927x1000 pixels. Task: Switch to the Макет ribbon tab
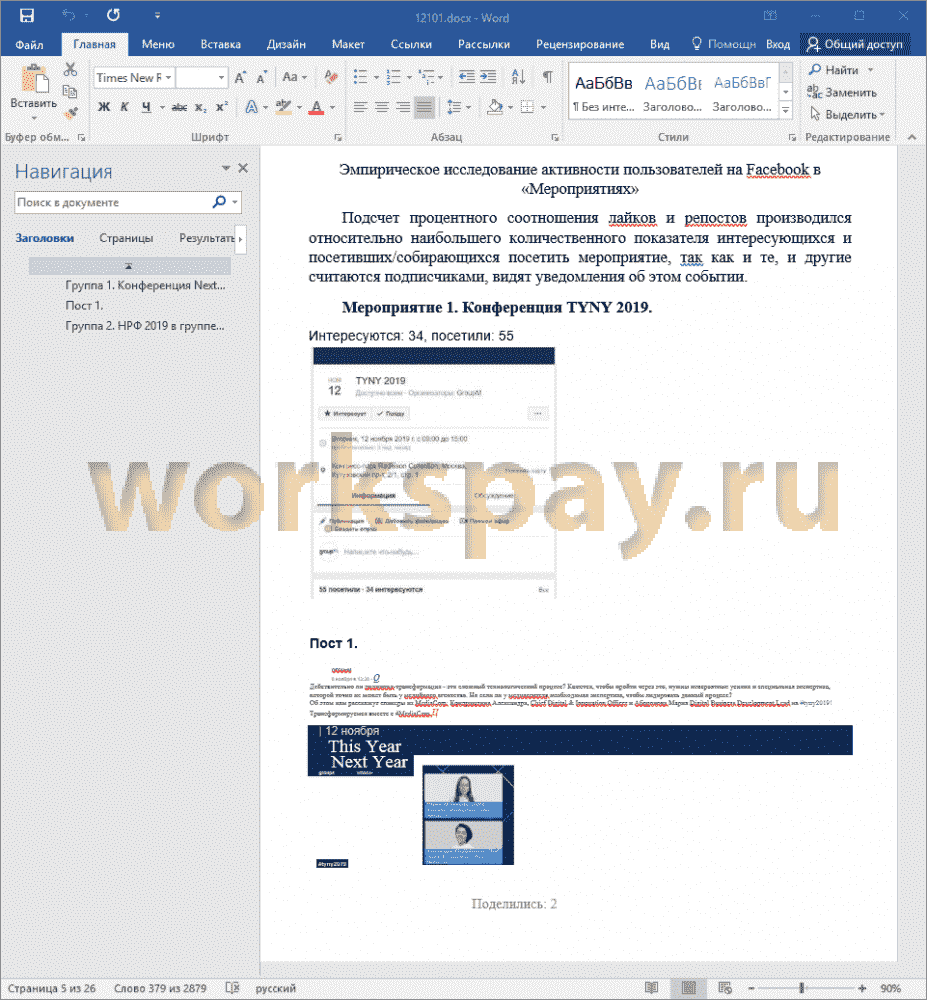348,45
